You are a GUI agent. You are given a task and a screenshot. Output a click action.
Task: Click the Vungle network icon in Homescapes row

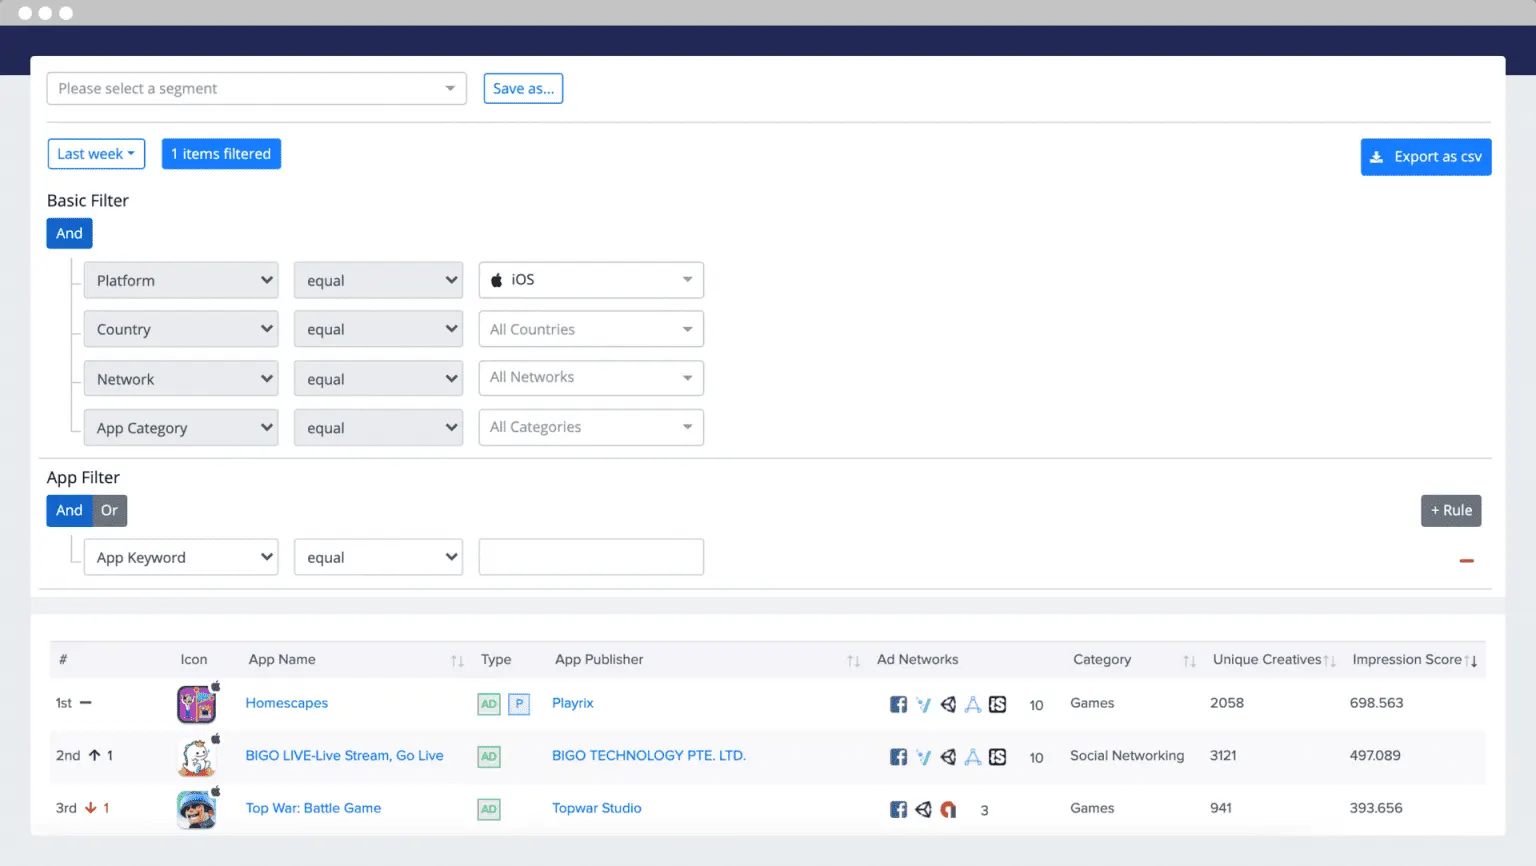tap(923, 705)
